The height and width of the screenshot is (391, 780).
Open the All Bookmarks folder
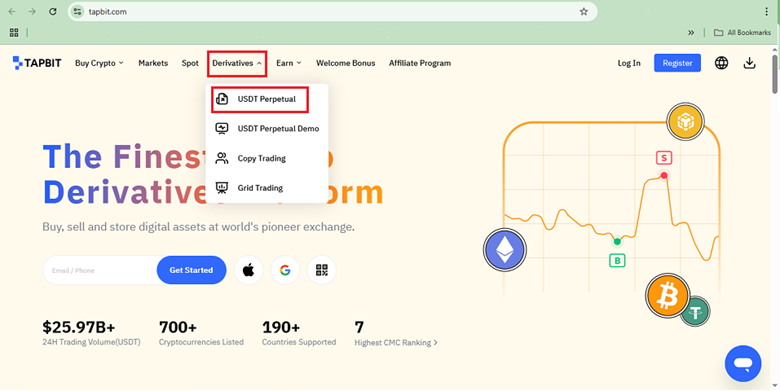pyautogui.click(x=742, y=32)
